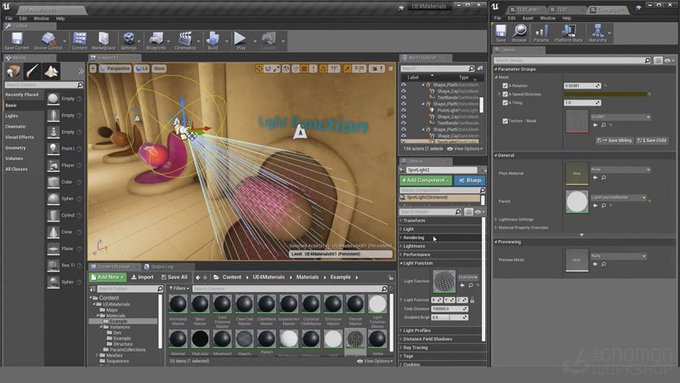Image resolution: width=680 pixels, height=383 pixels.
Task: Toggle the viewport grid snapping button
Action: click(x=304, y=69)
